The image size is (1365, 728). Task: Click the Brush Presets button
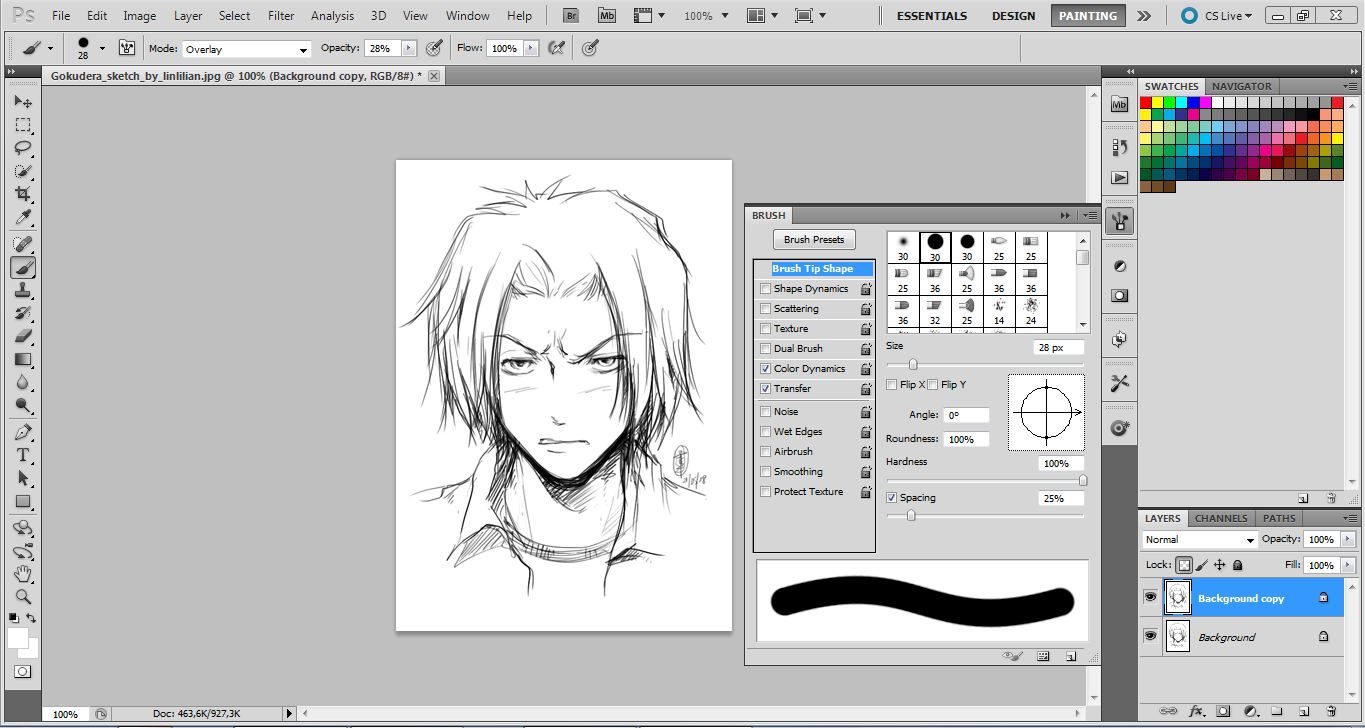pyautogui.click(x=814, y=239)
